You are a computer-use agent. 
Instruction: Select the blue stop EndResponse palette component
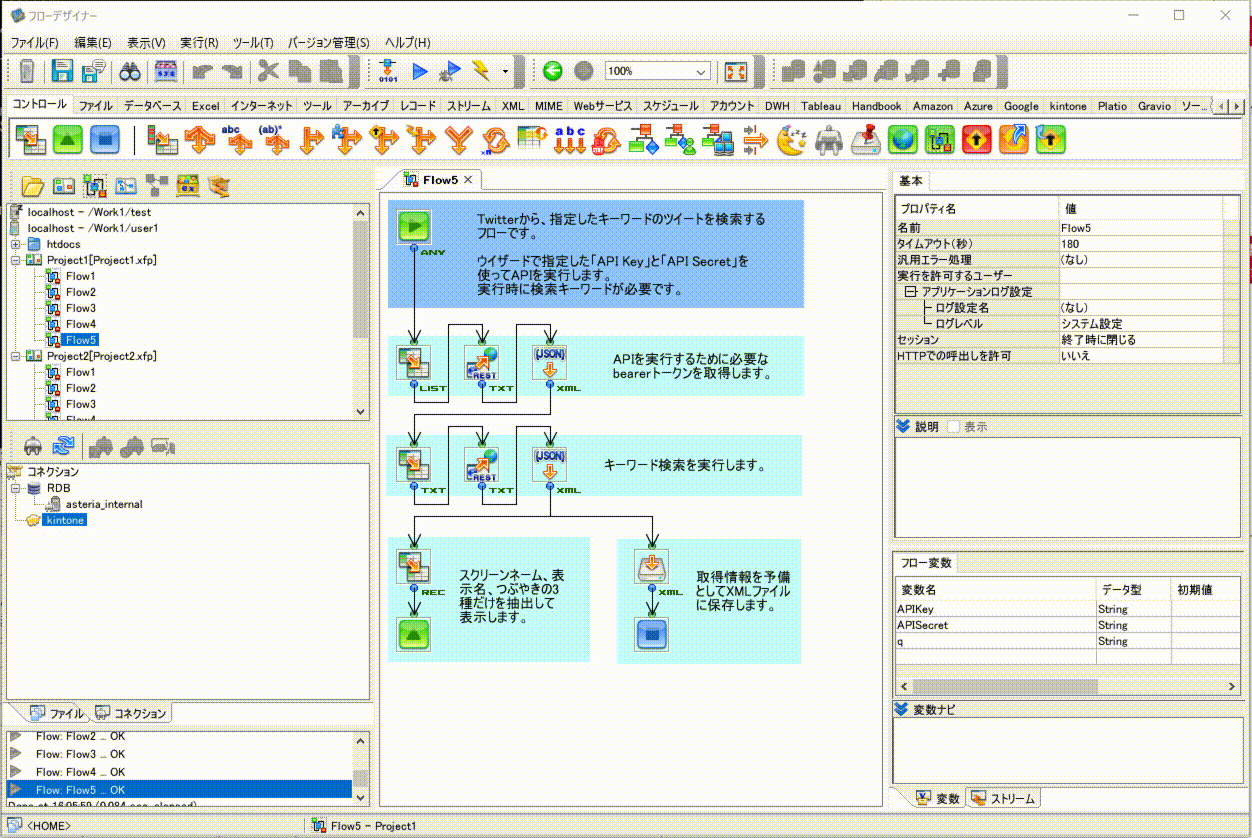click(105, 139)
